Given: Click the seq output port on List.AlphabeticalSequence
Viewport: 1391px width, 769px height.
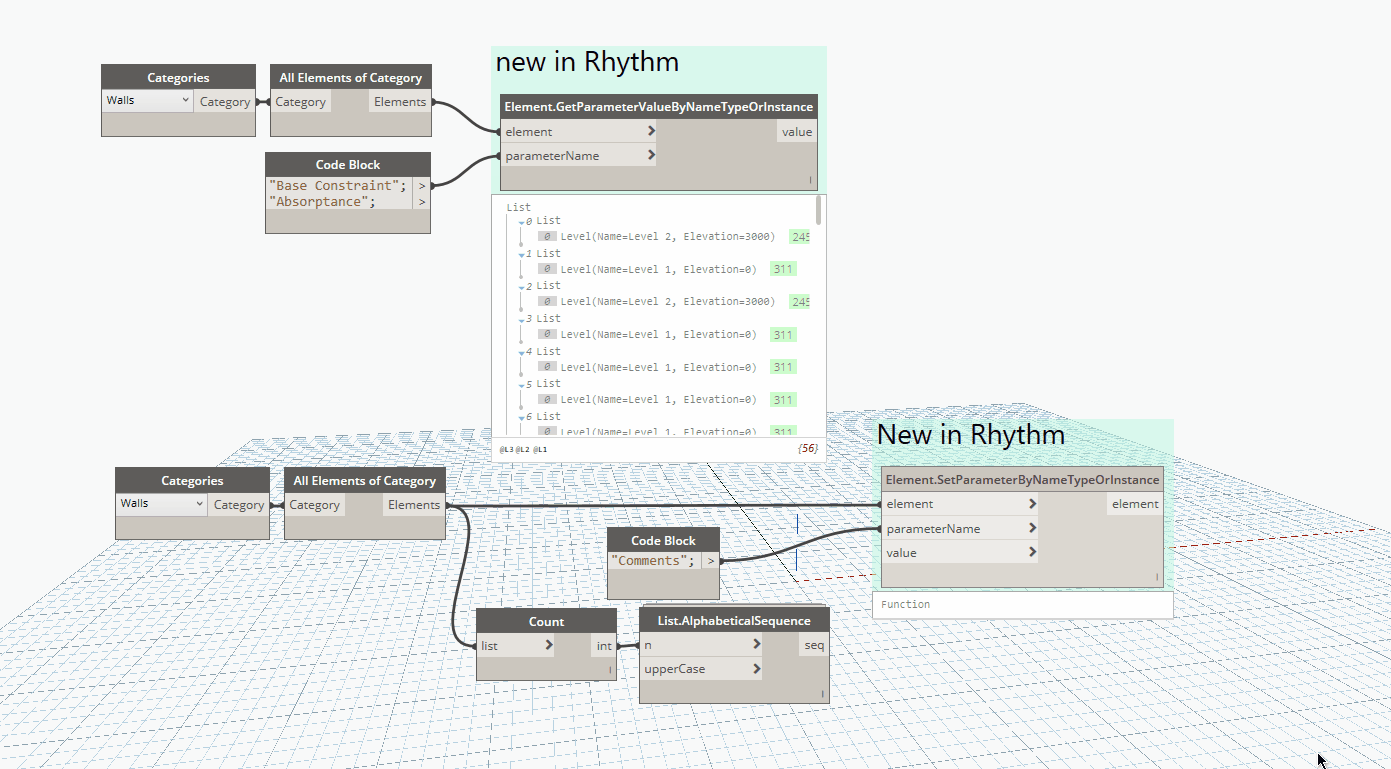Looking at the screenshot, I should pos(814,645).
